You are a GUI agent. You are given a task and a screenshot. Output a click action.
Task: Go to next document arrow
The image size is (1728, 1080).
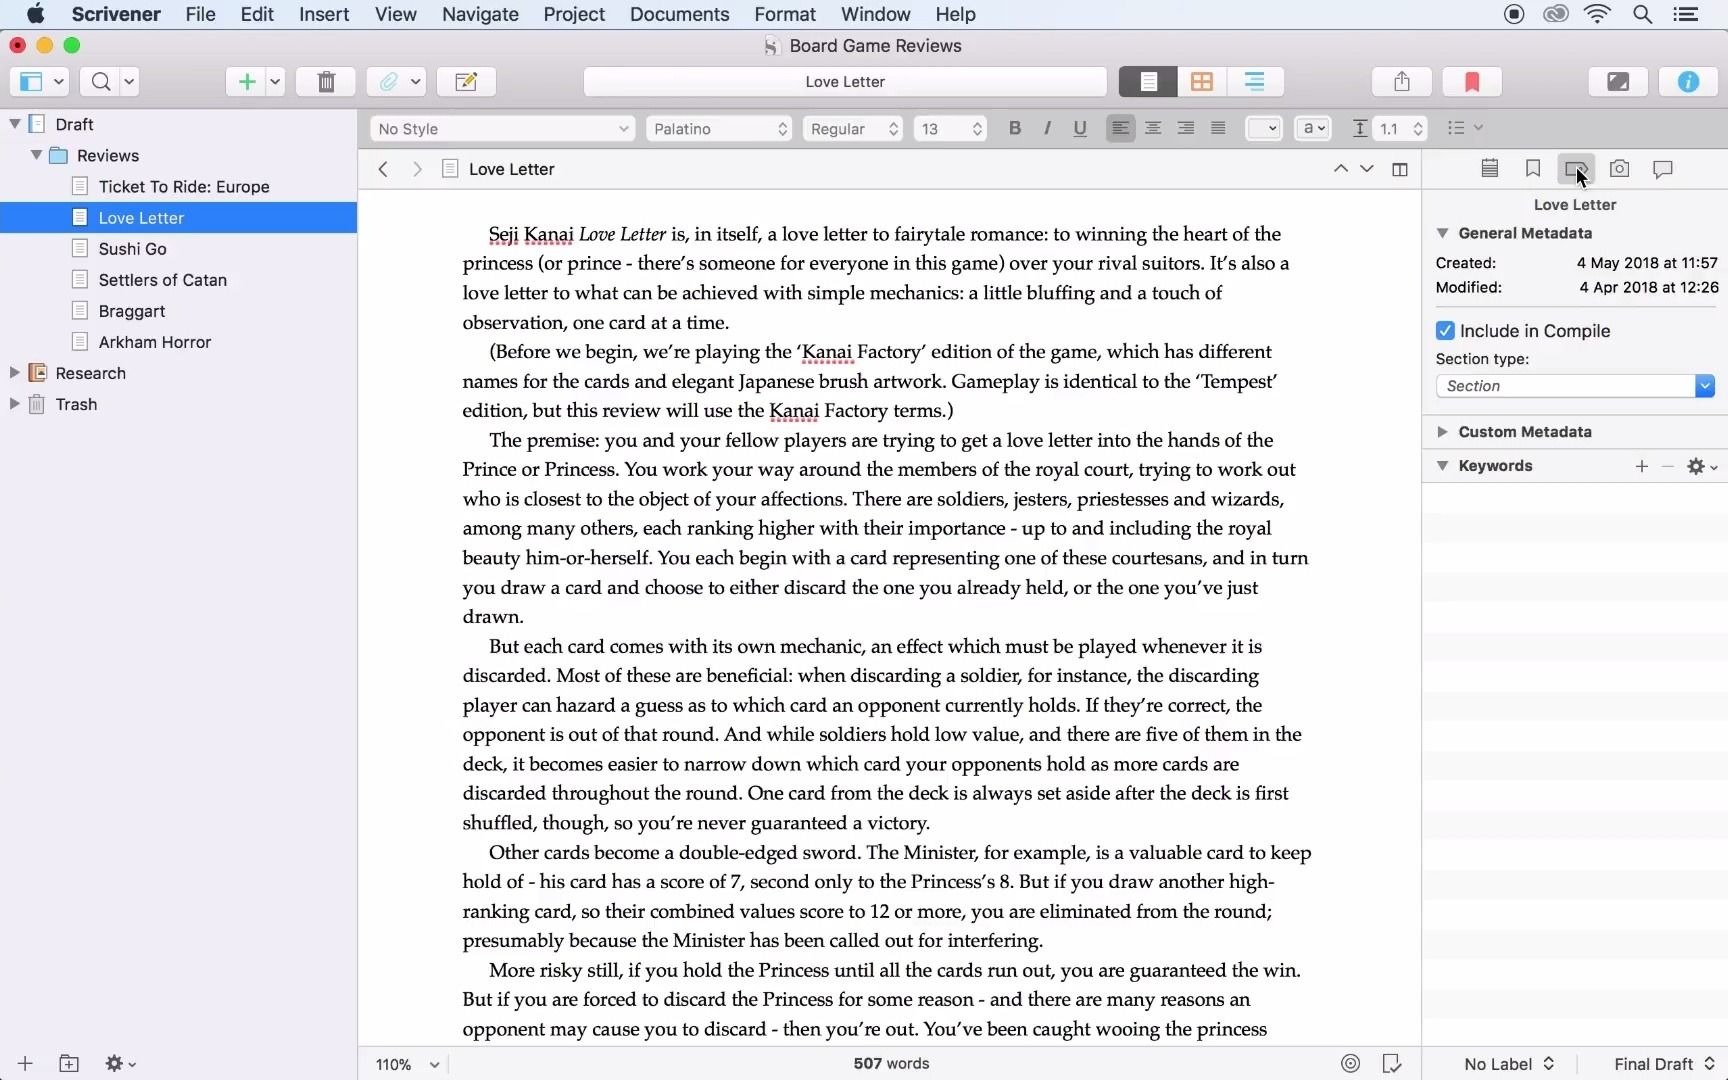tap(1367, 169)
